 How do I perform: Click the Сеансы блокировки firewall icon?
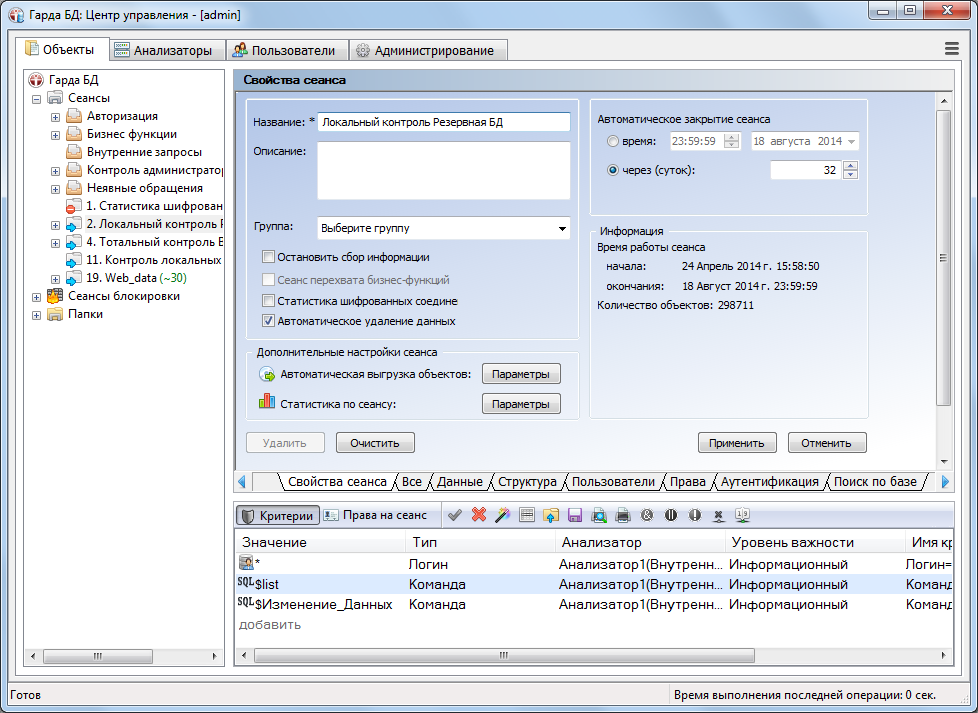(x=56, y=296)
